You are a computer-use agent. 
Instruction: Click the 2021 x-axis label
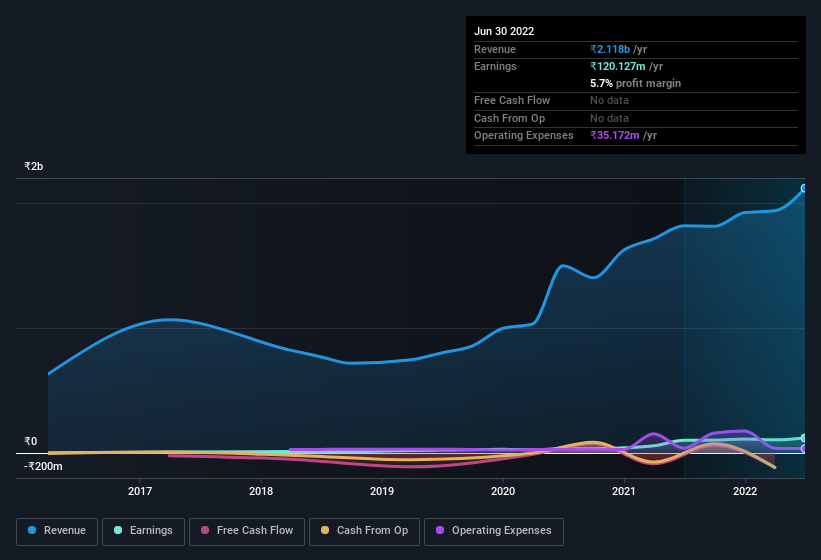point(624,491)
